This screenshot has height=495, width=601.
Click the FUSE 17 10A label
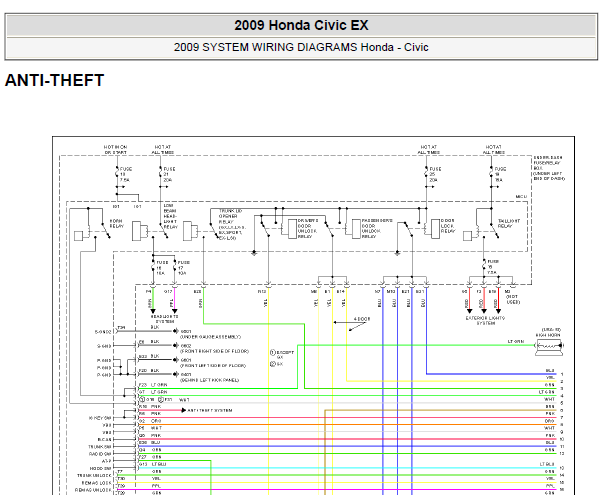(183, 268)
